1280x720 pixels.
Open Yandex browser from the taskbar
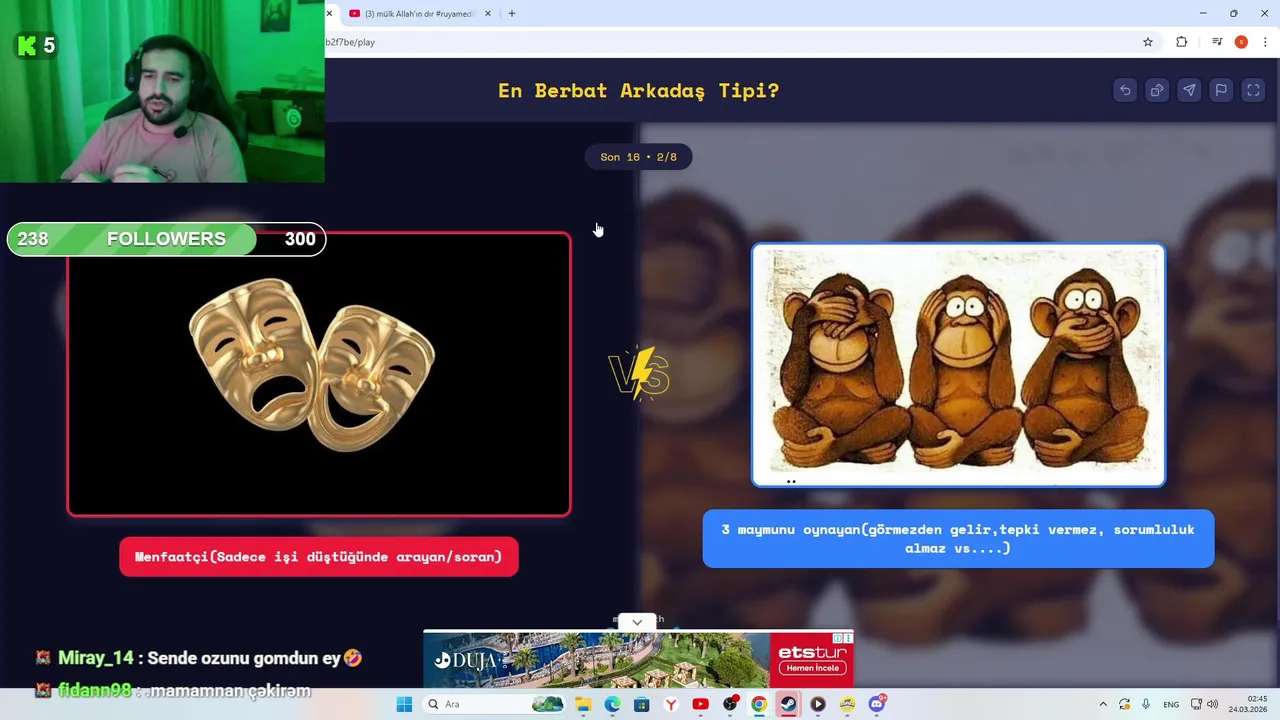pos(671,704)
